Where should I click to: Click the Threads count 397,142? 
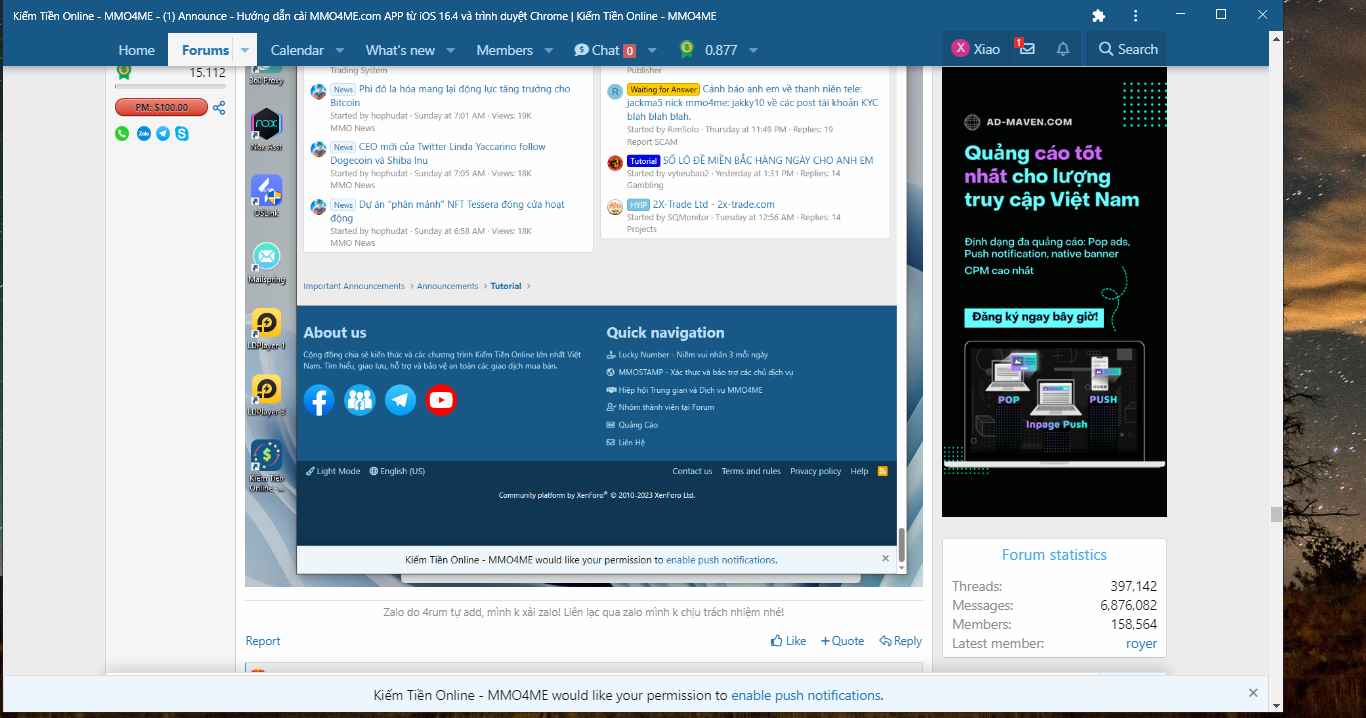[x=1133, y=587]
